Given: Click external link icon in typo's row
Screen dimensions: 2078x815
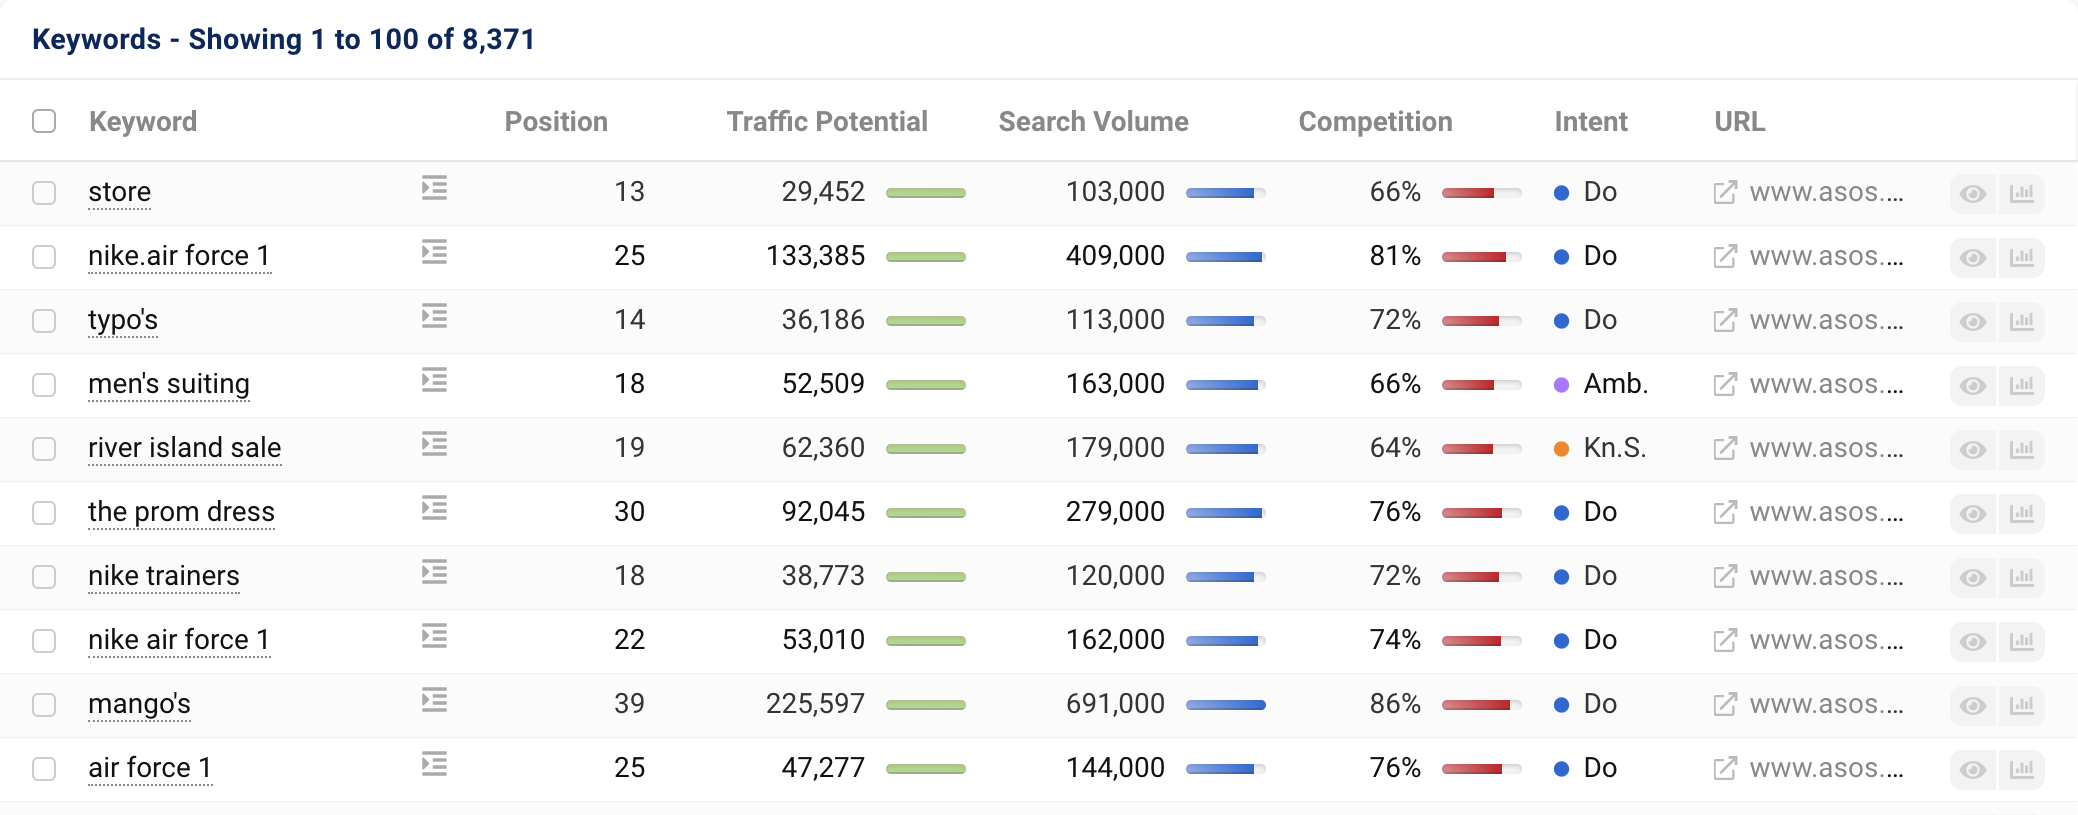Looking at the screenshot, I should coord(1725,320).
